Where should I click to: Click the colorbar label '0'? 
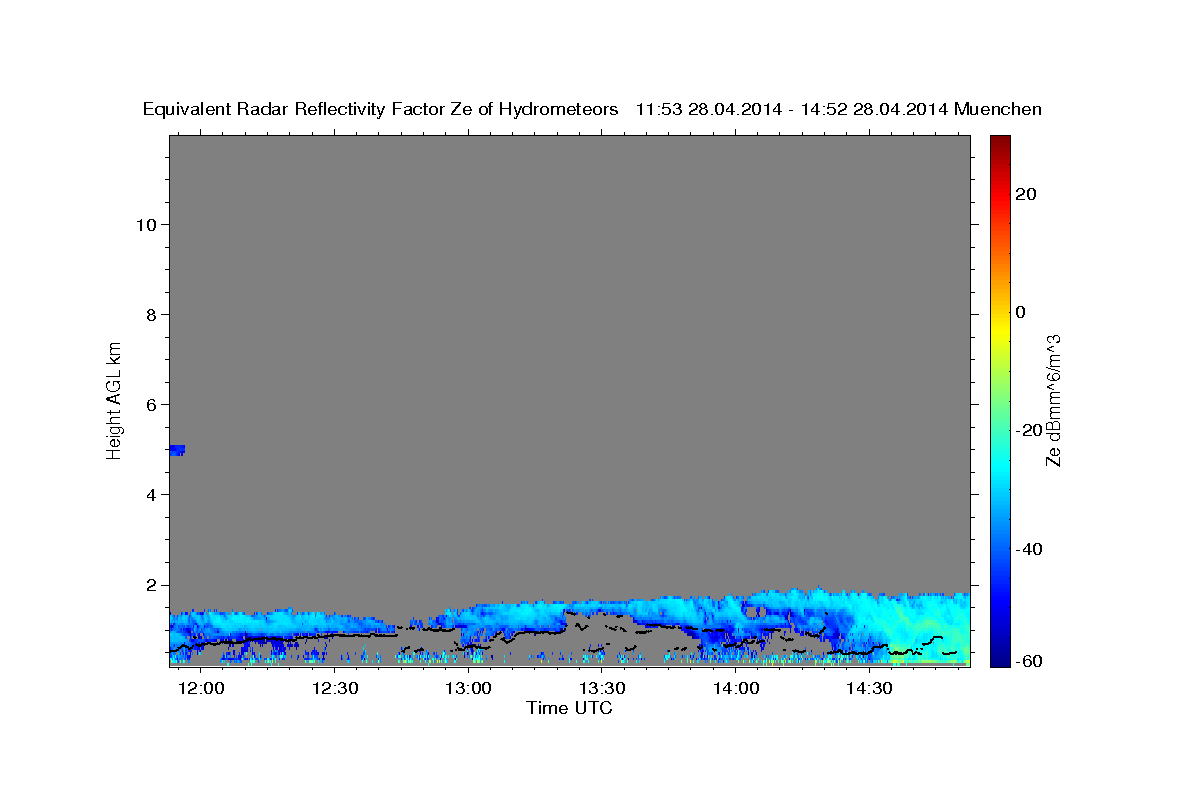pos(1021,312)
